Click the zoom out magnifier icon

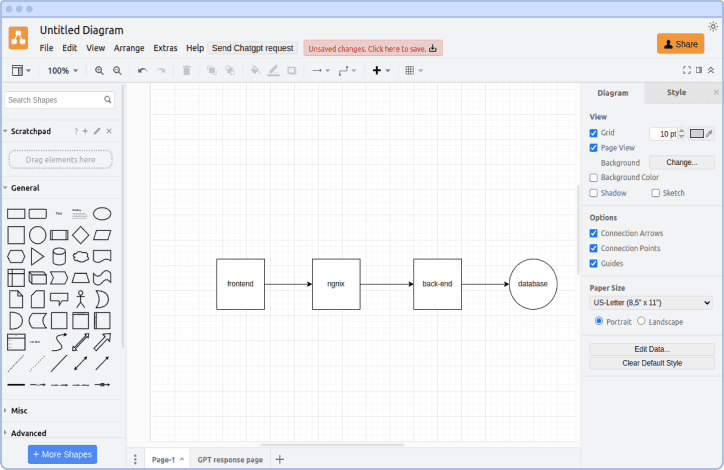117,71
